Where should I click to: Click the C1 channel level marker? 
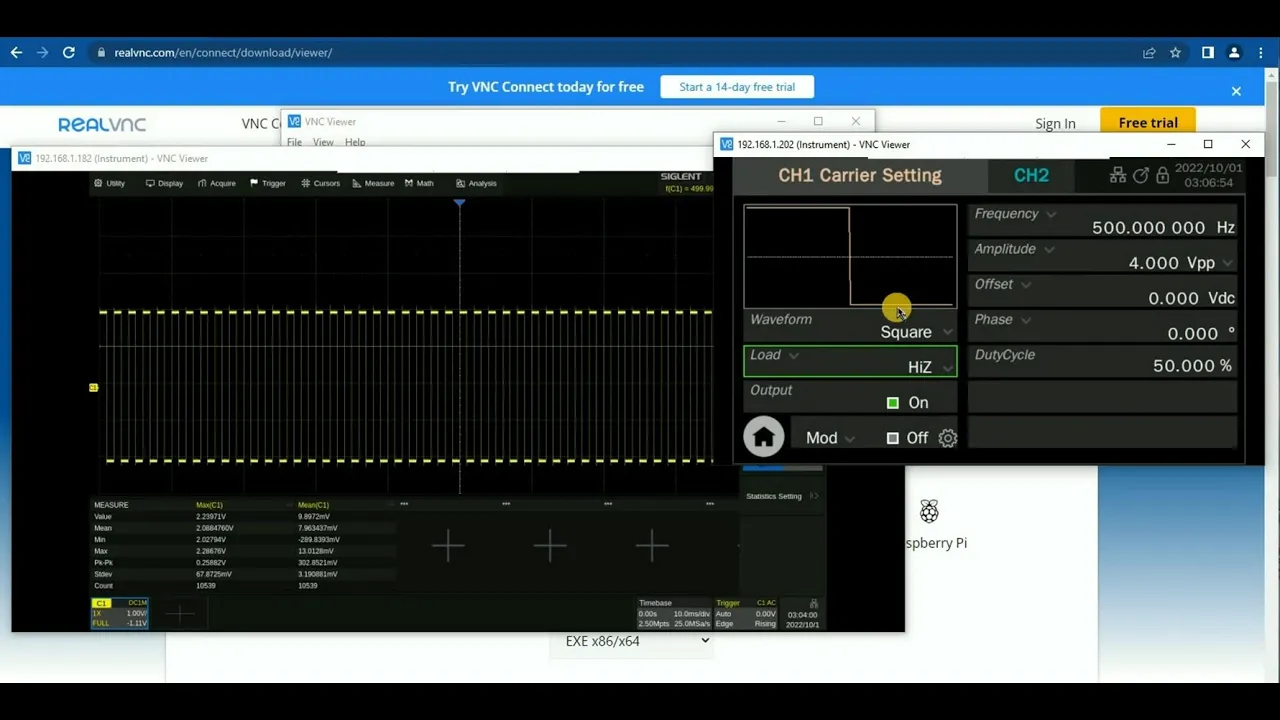tap(93, 387)
